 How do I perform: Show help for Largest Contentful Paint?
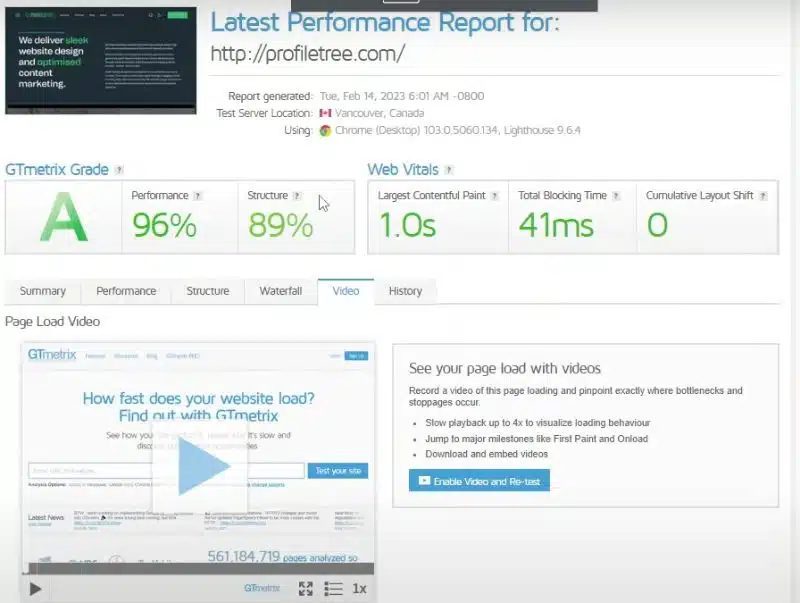pos(494,196)
